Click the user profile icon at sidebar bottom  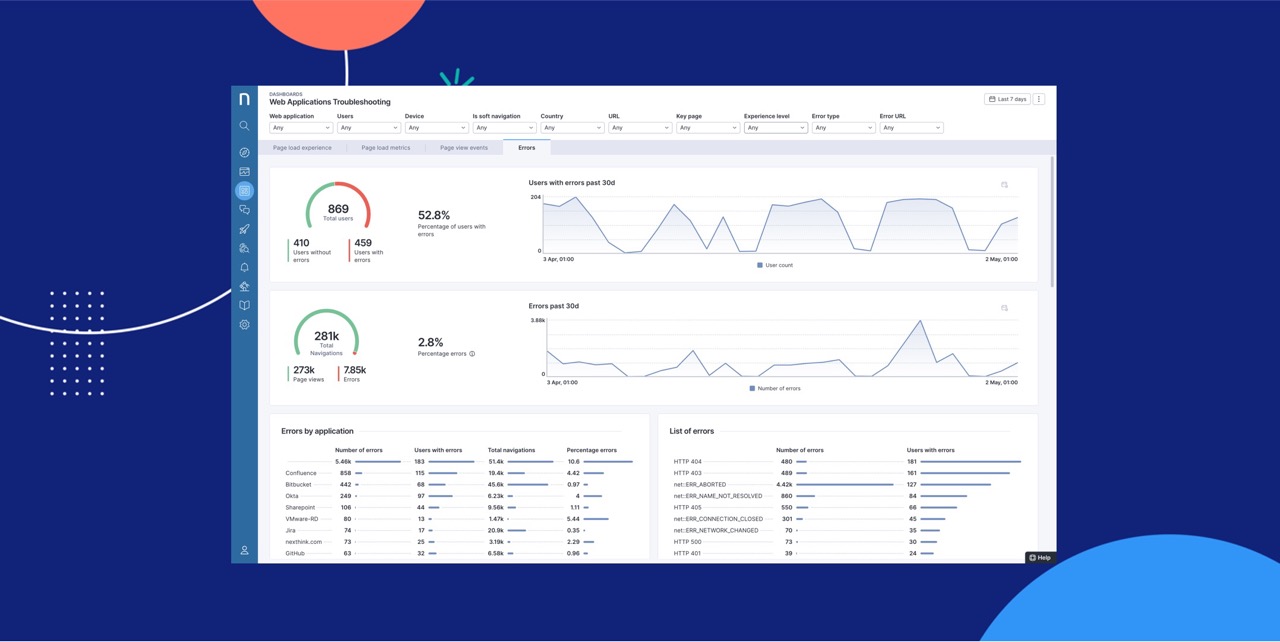click(244, 550)
